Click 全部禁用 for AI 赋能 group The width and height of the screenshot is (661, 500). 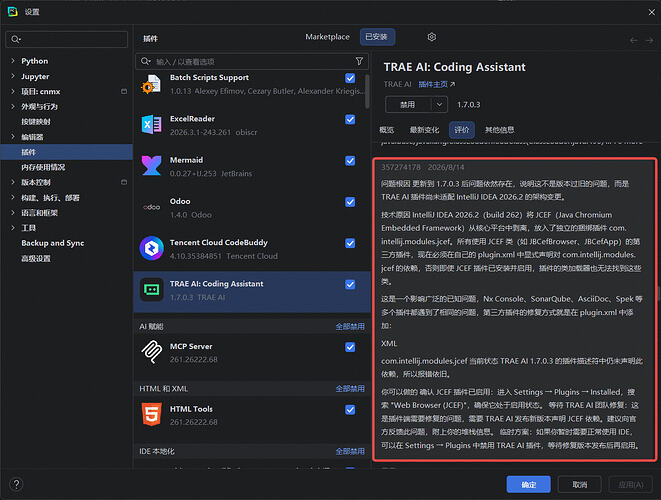coord(350,326)
